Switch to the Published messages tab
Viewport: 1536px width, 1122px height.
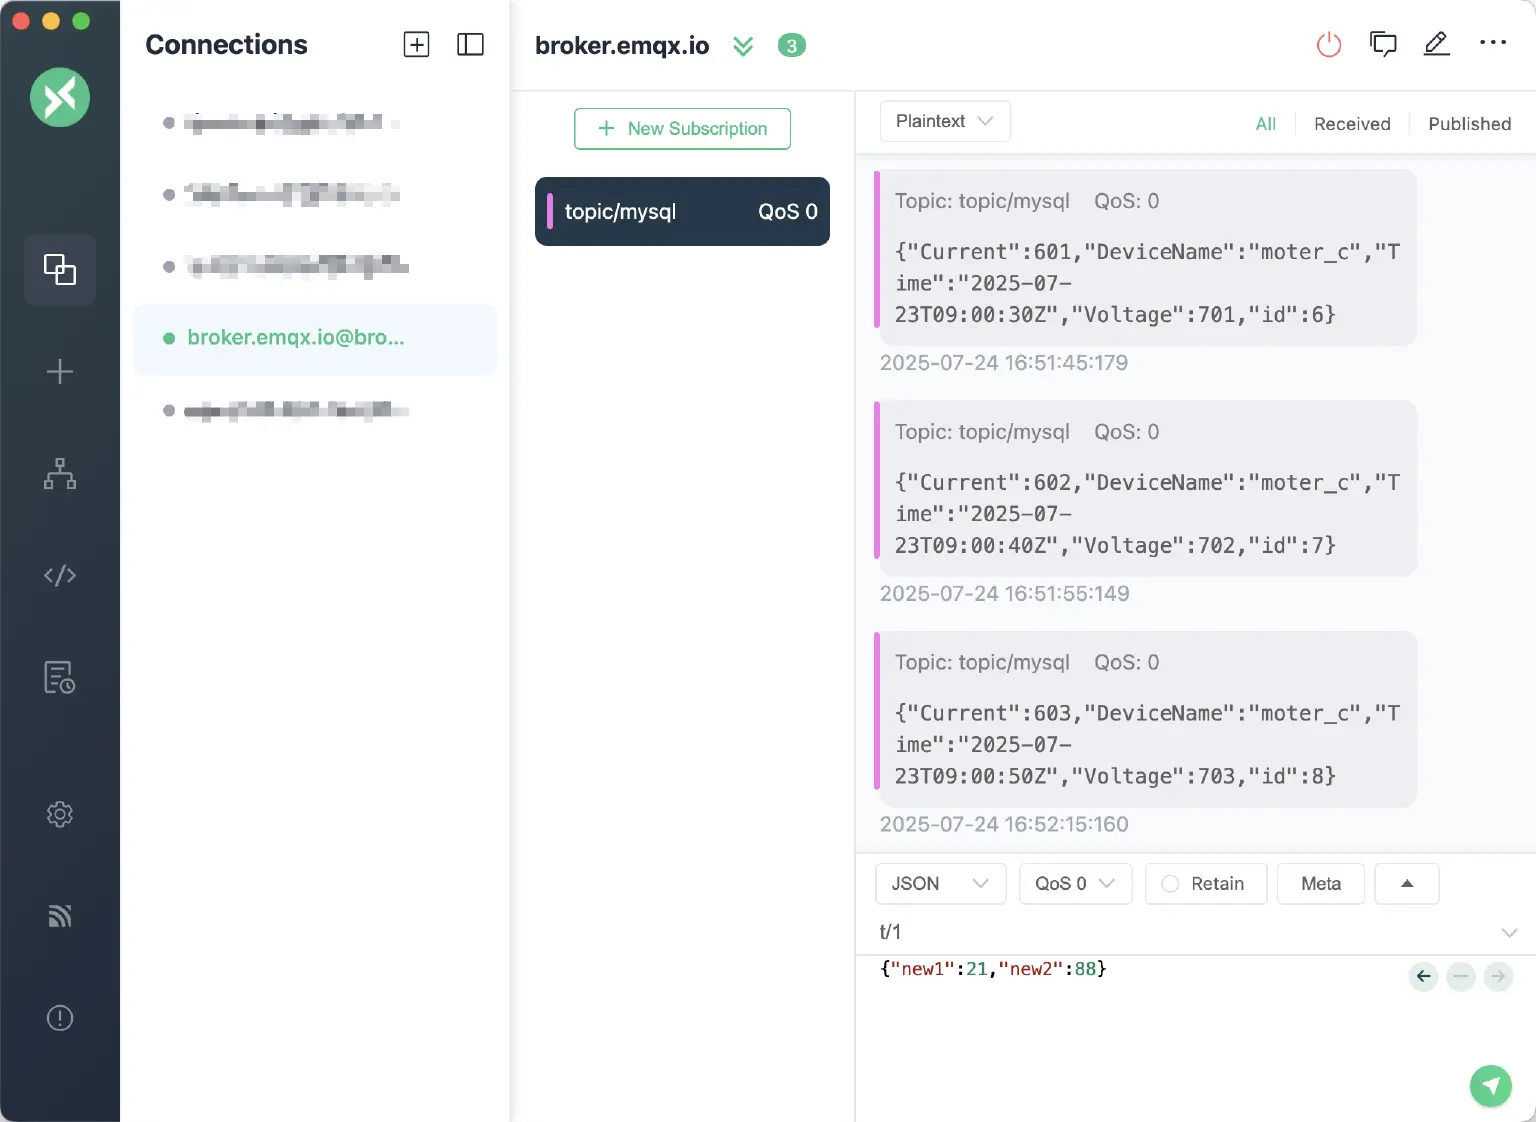point(1469,124)
